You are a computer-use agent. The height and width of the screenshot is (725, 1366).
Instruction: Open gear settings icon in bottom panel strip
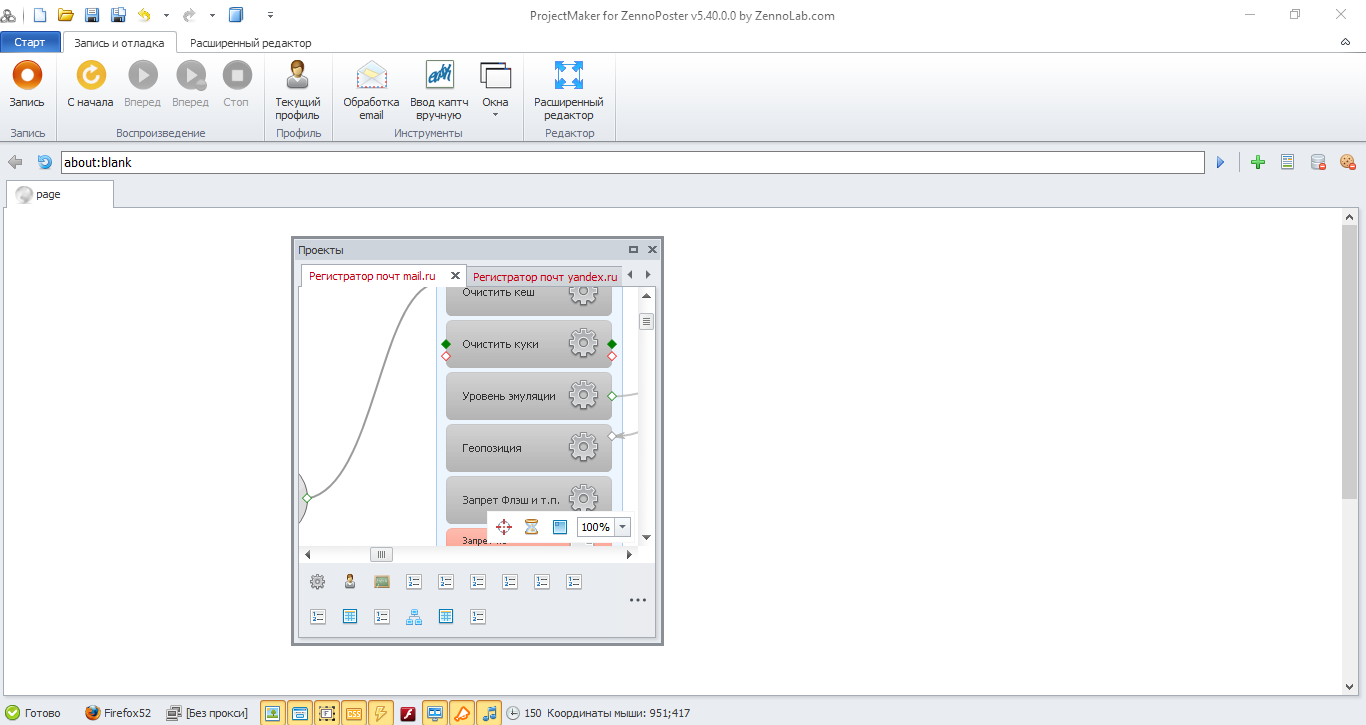318,582
